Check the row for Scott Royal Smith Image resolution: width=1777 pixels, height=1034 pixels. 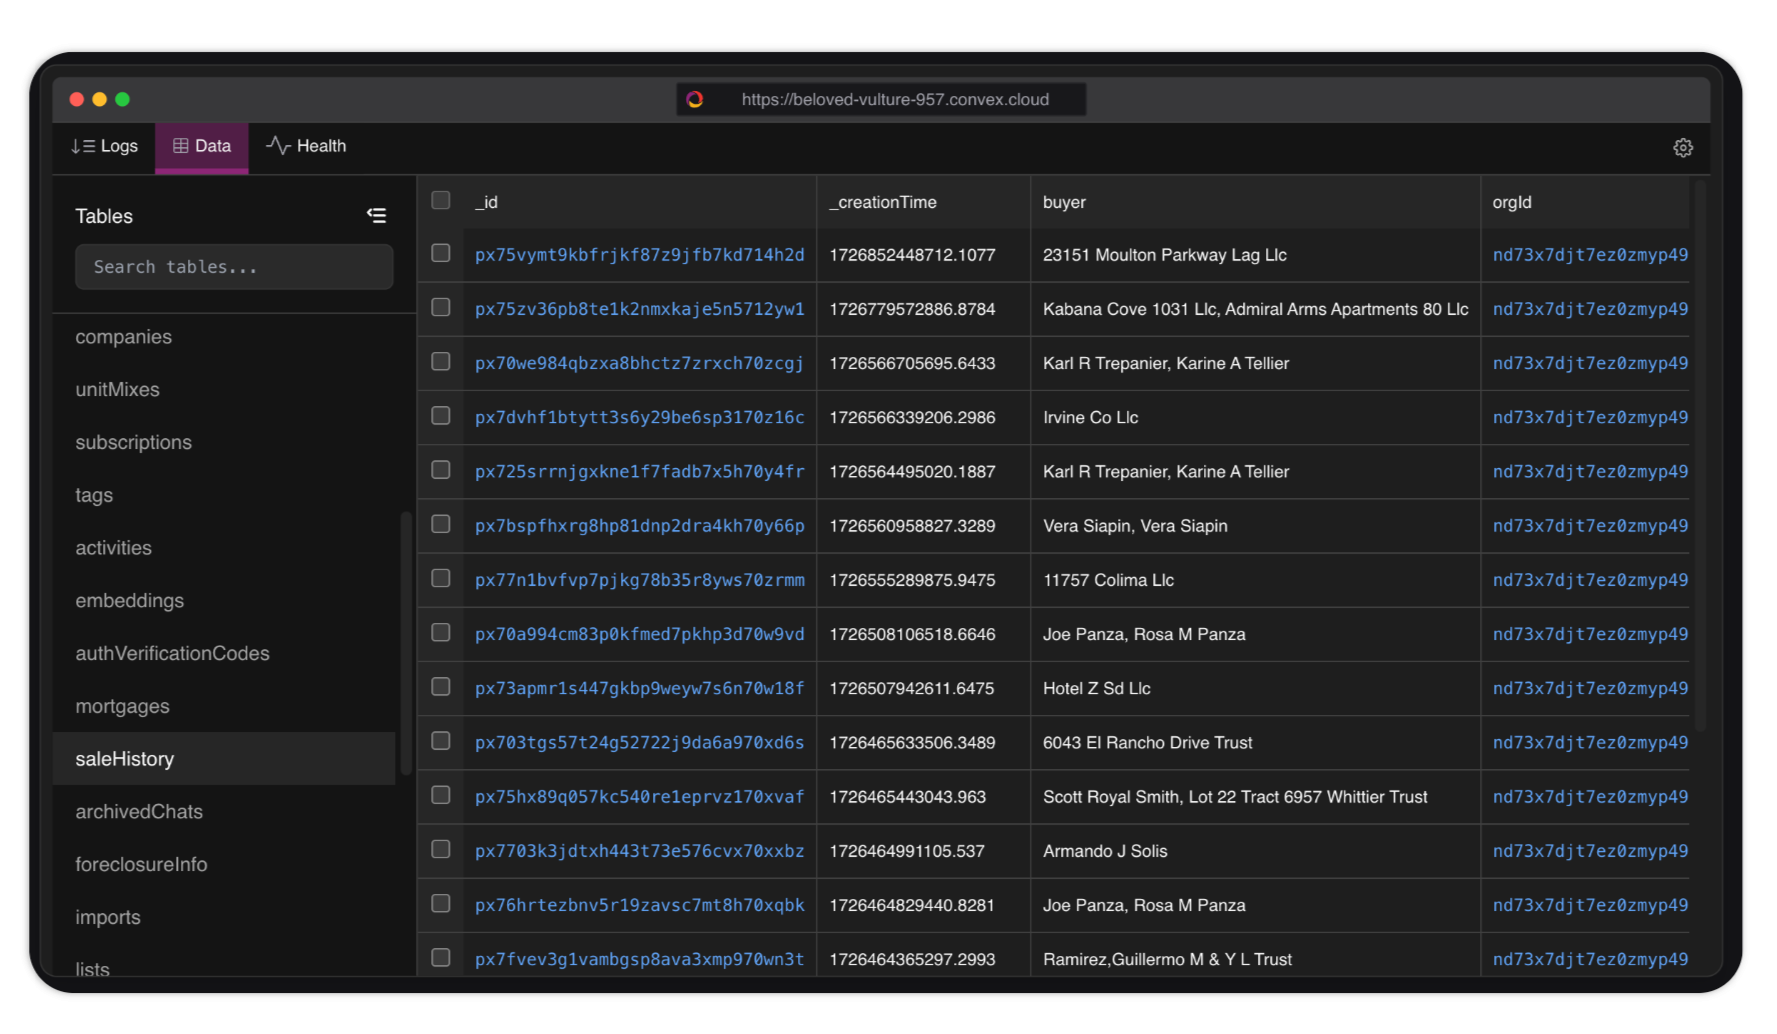click(x=440, y=795)
